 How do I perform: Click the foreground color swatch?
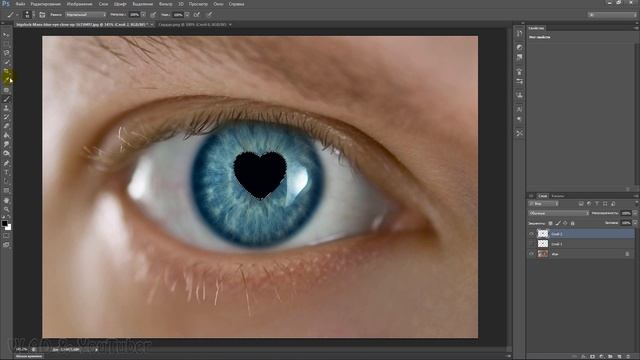tap(4, 224)
